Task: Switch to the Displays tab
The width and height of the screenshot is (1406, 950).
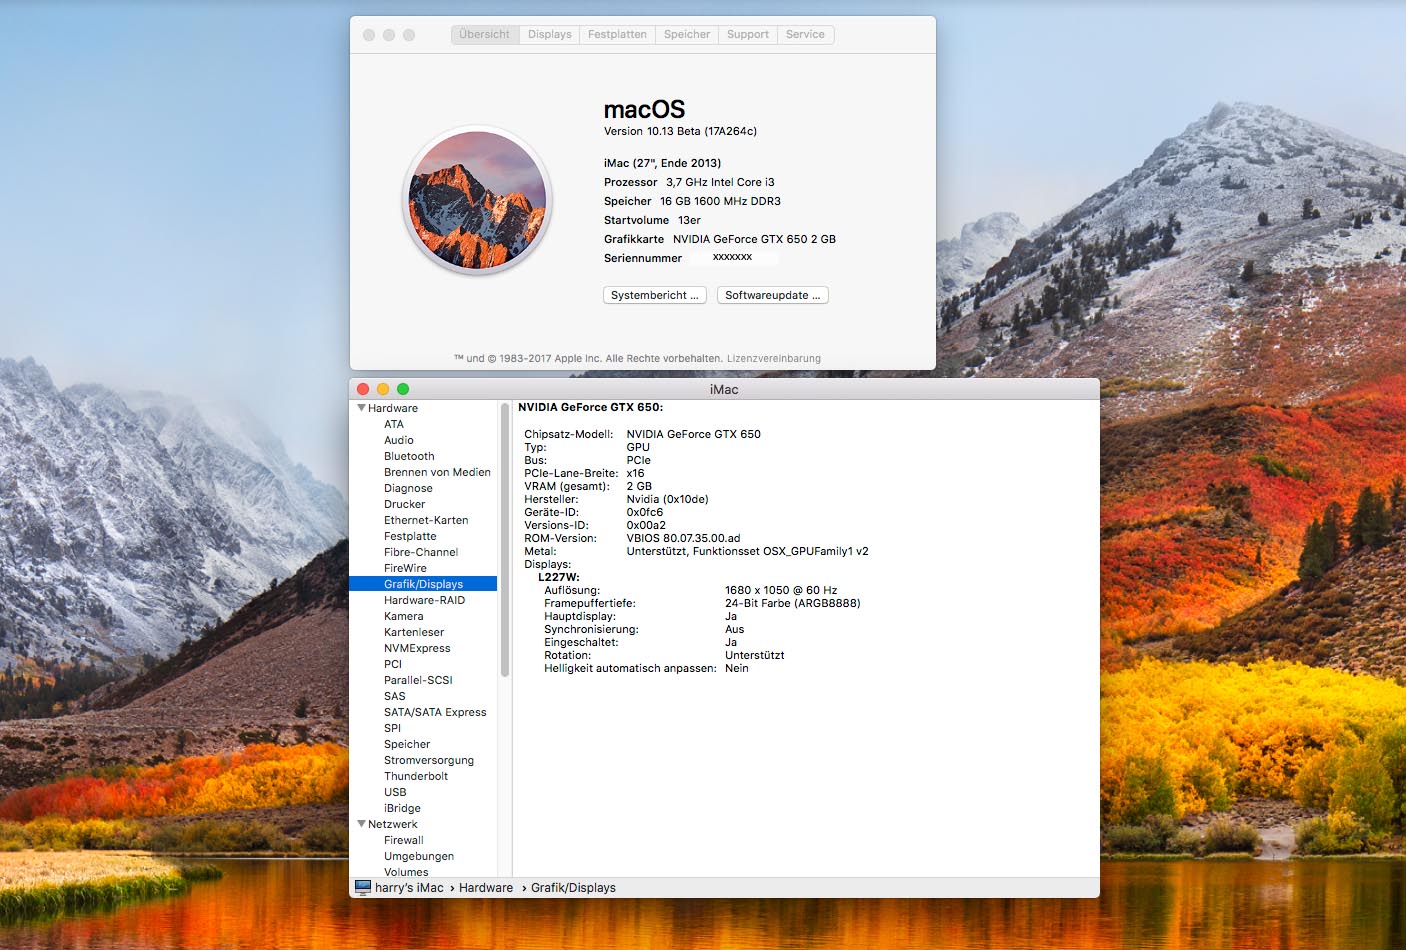Action: coord(549,34)
